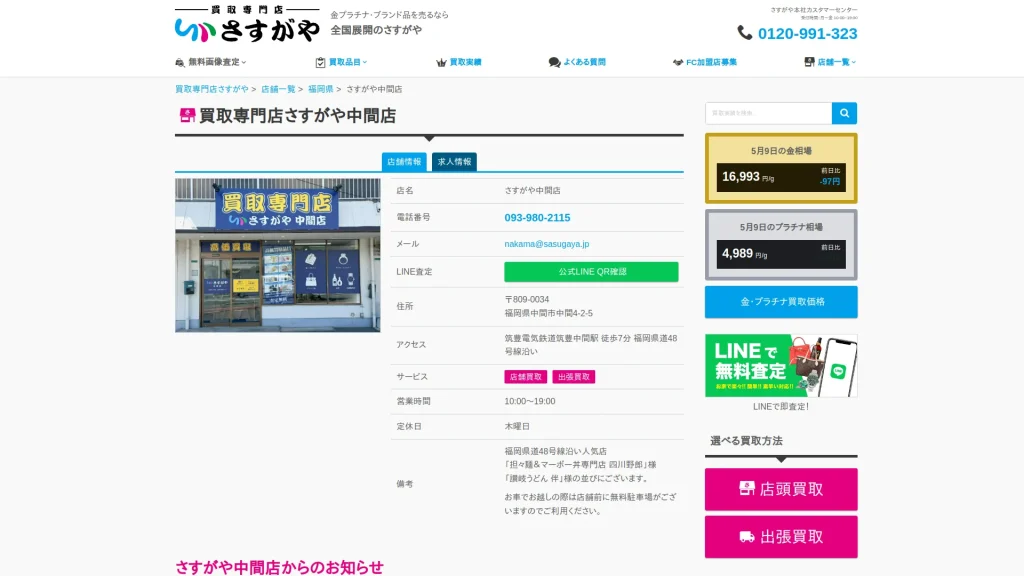
Task: Click the 出張買取 service tag
Action: pyautogui.click(x=573, y=377)
